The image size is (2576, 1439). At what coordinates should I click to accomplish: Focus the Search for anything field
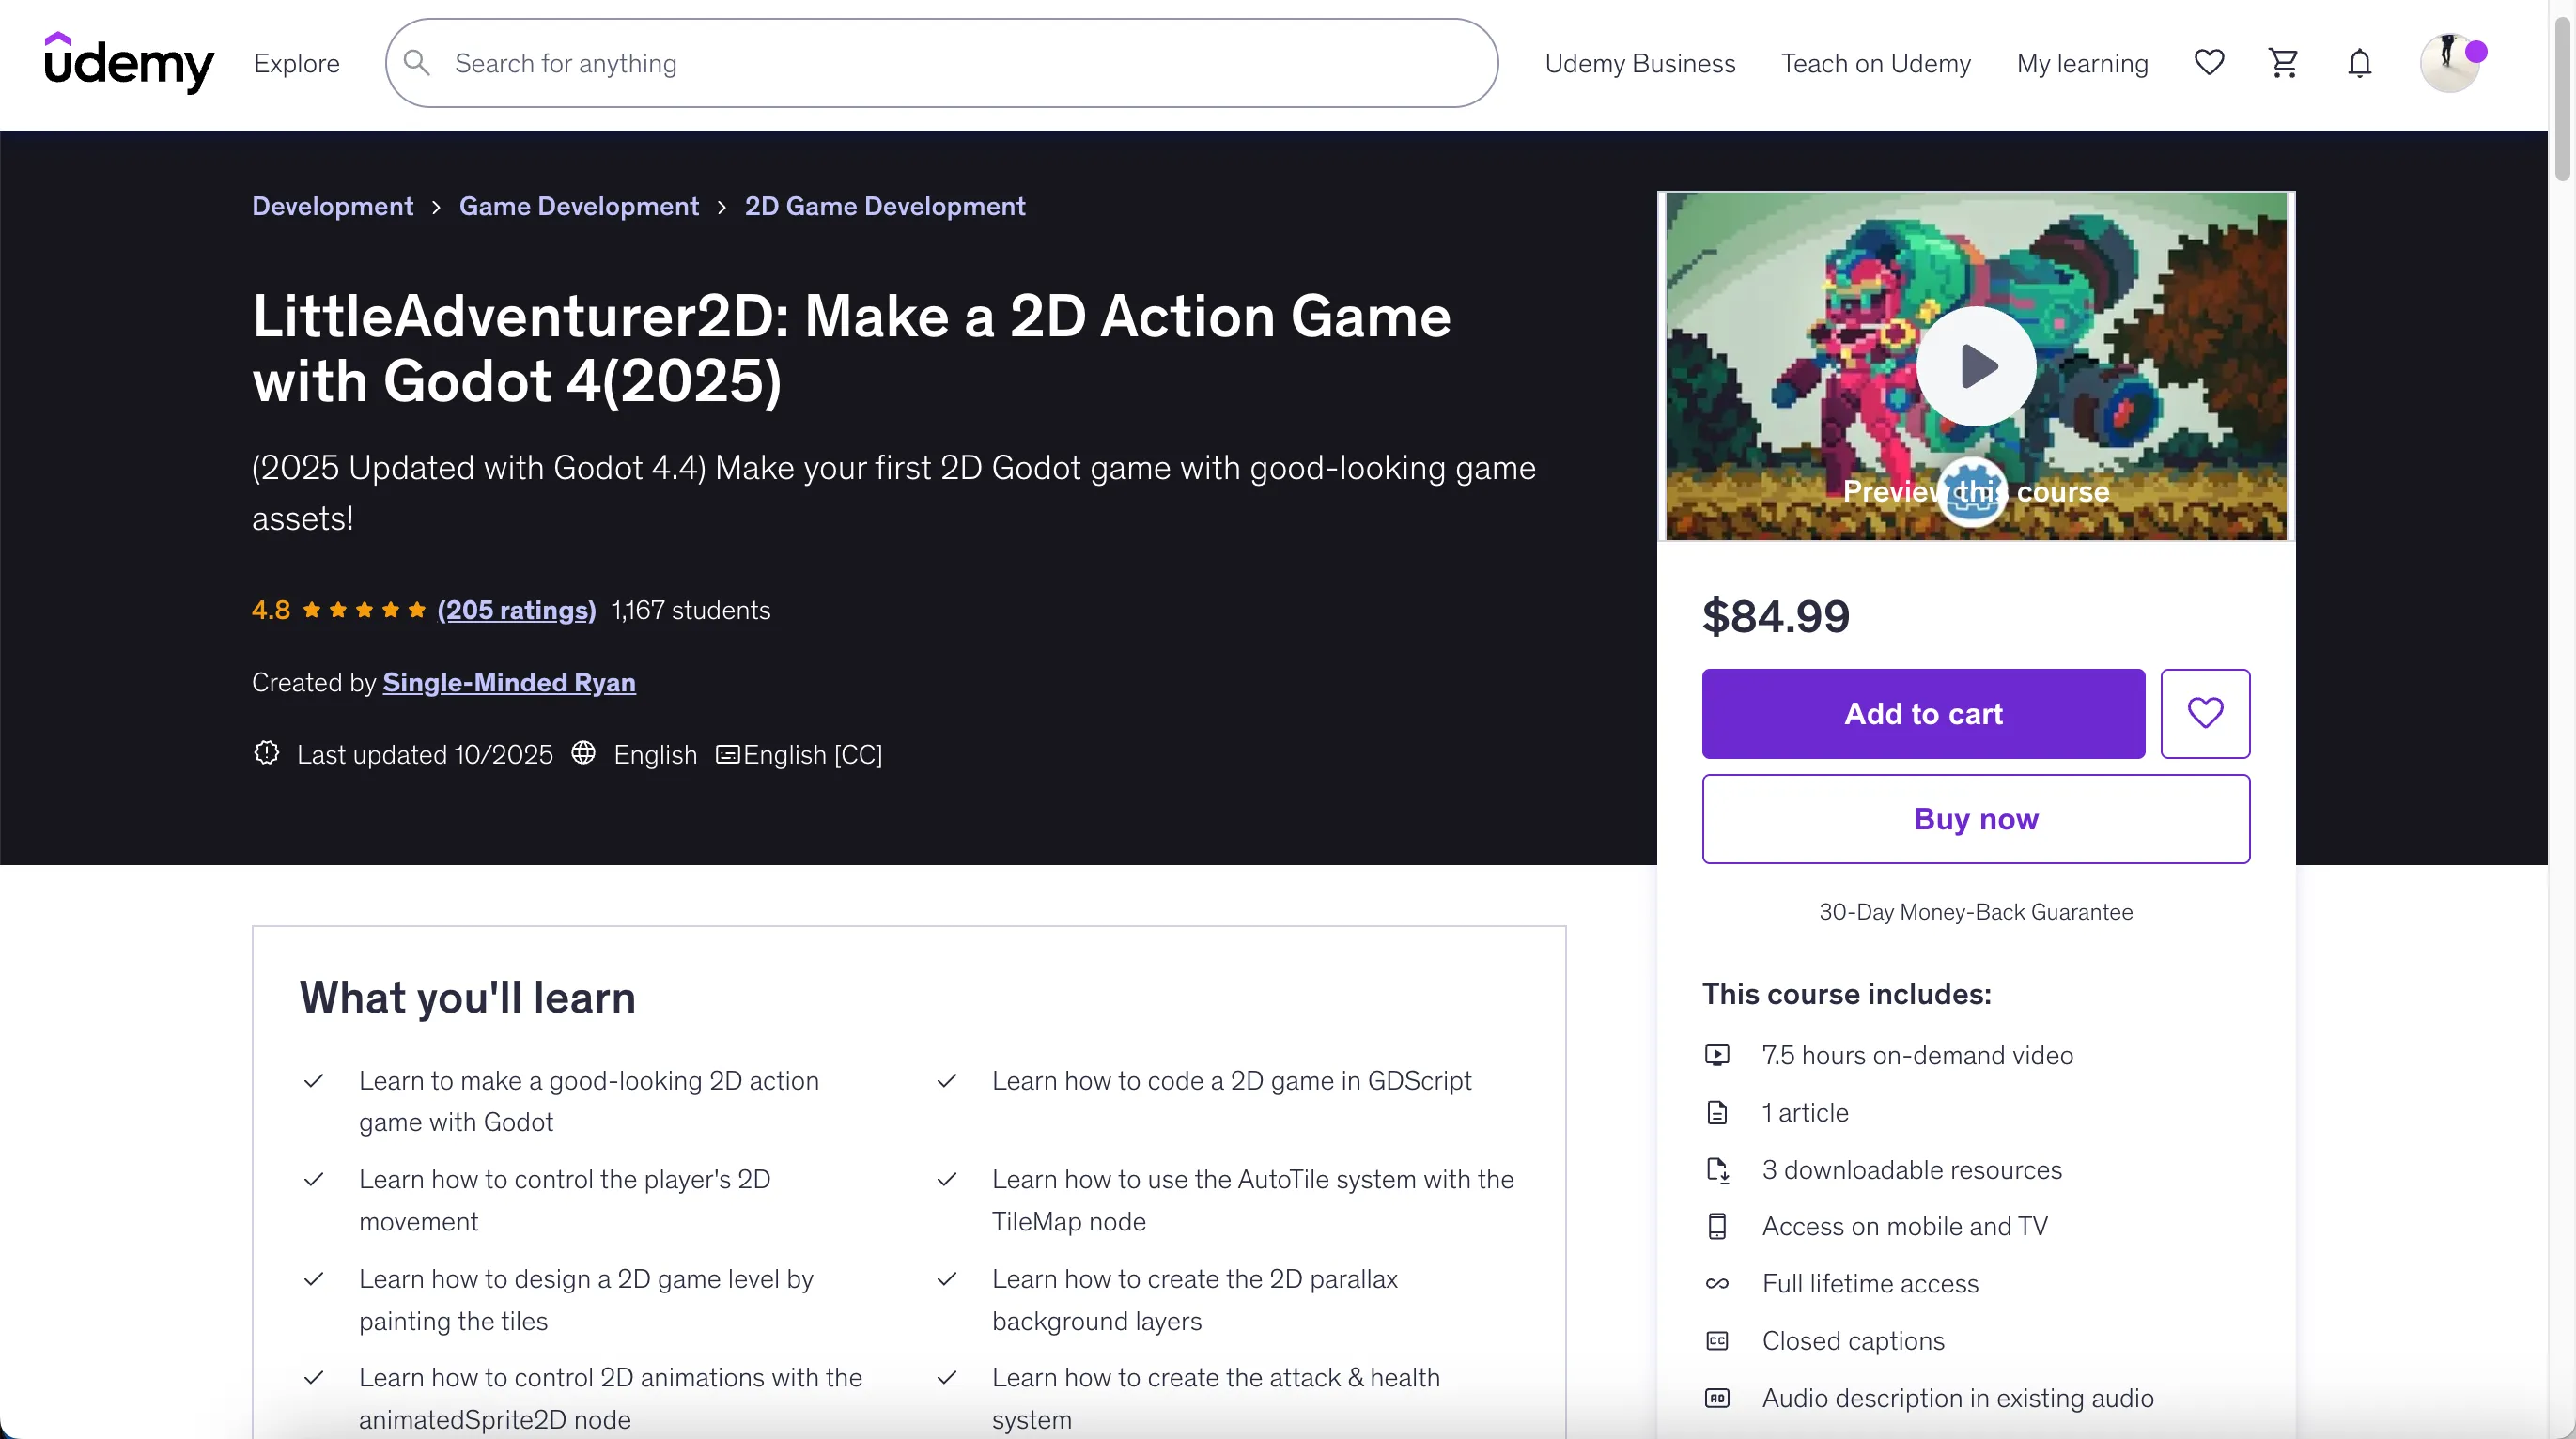[x=960, y=63]
